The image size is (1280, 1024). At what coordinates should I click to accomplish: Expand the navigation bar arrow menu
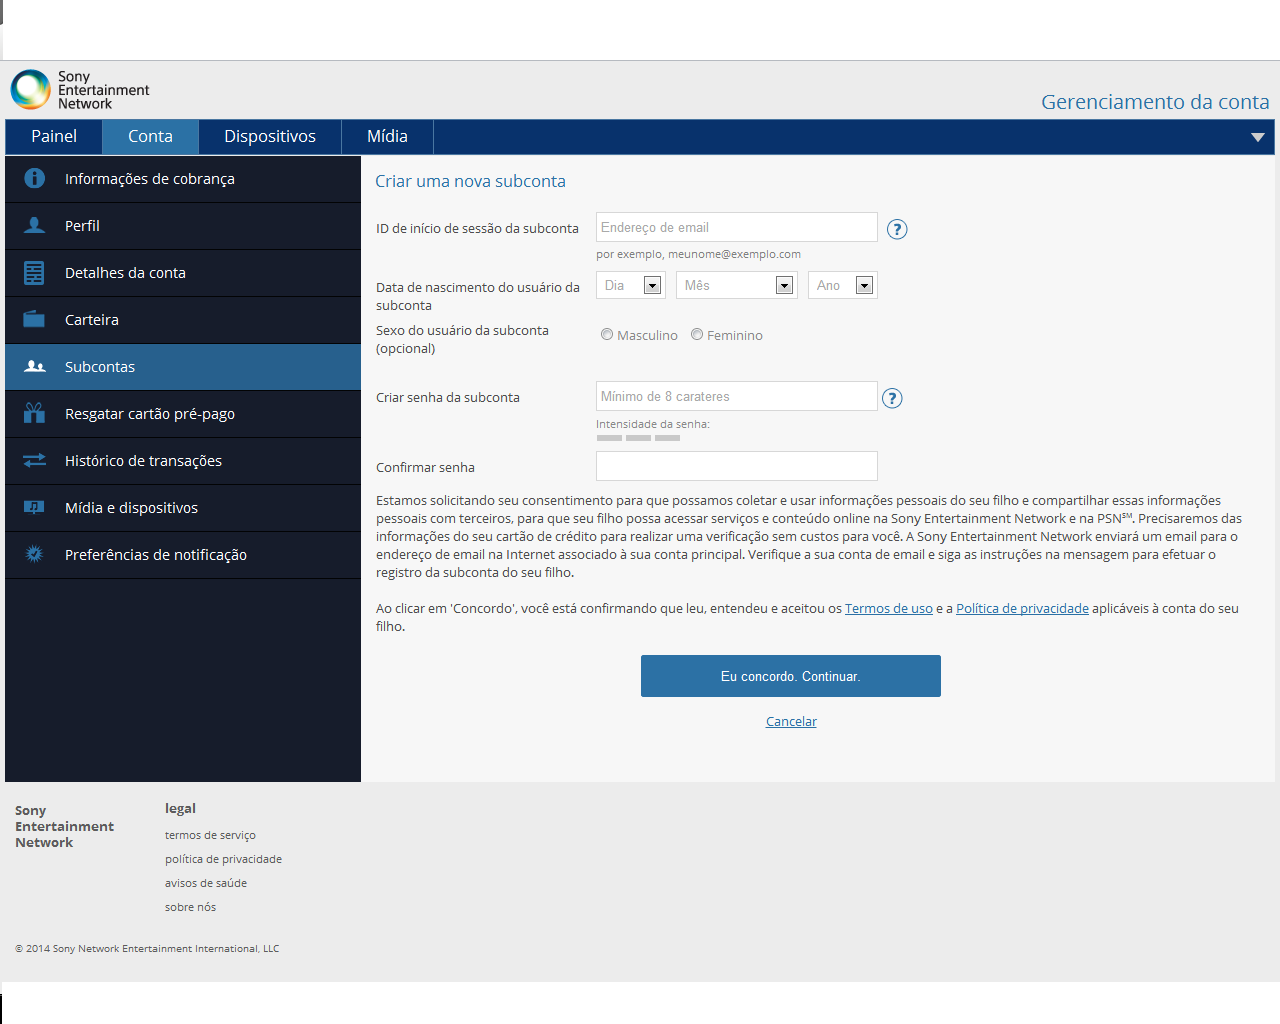tap(1257, 137)
